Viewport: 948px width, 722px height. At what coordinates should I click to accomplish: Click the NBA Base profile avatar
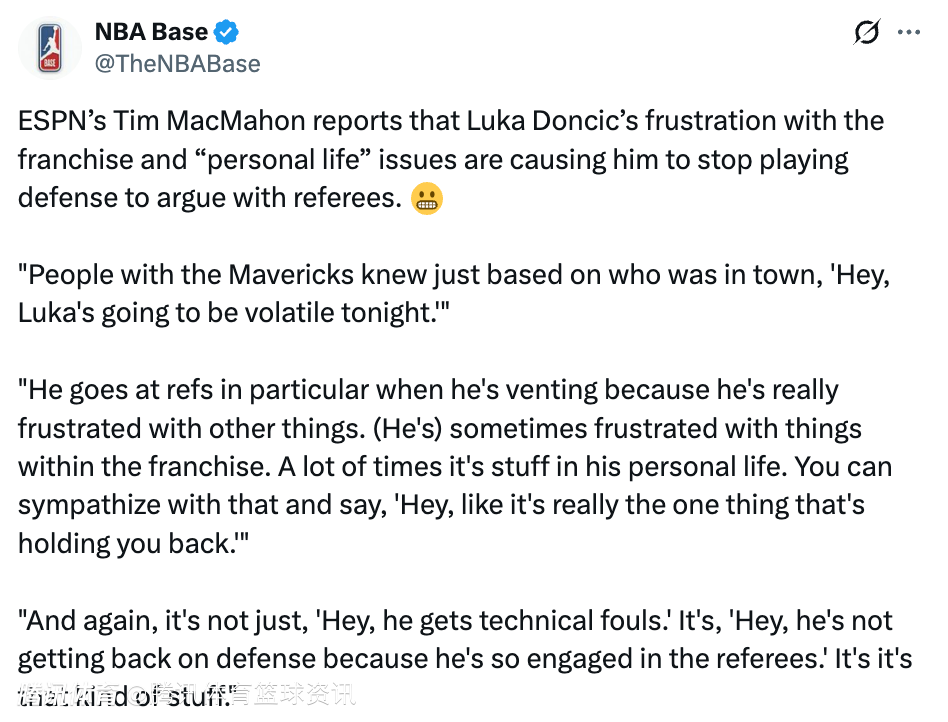tap(50, 48)
